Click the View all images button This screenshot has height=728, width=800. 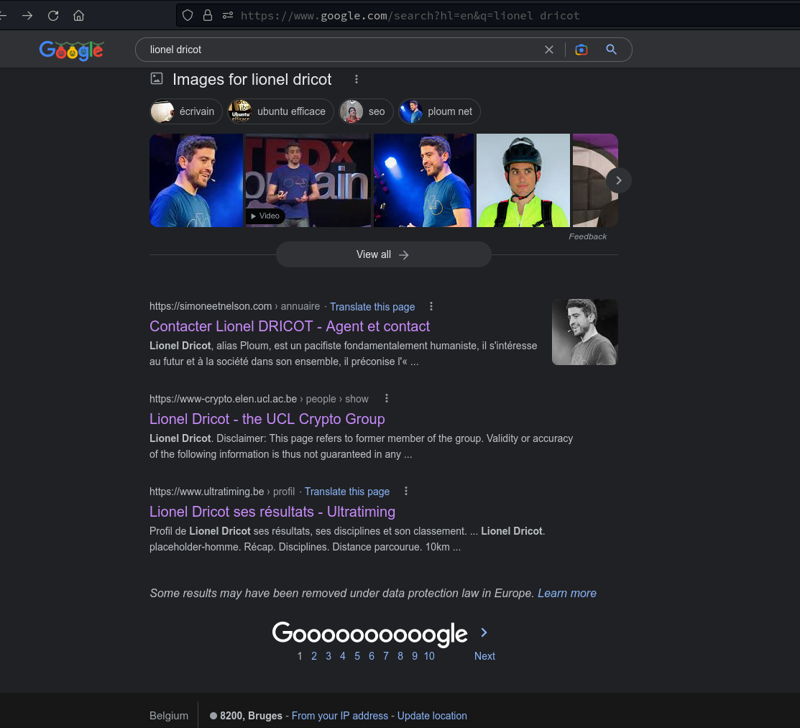(383, 255)
